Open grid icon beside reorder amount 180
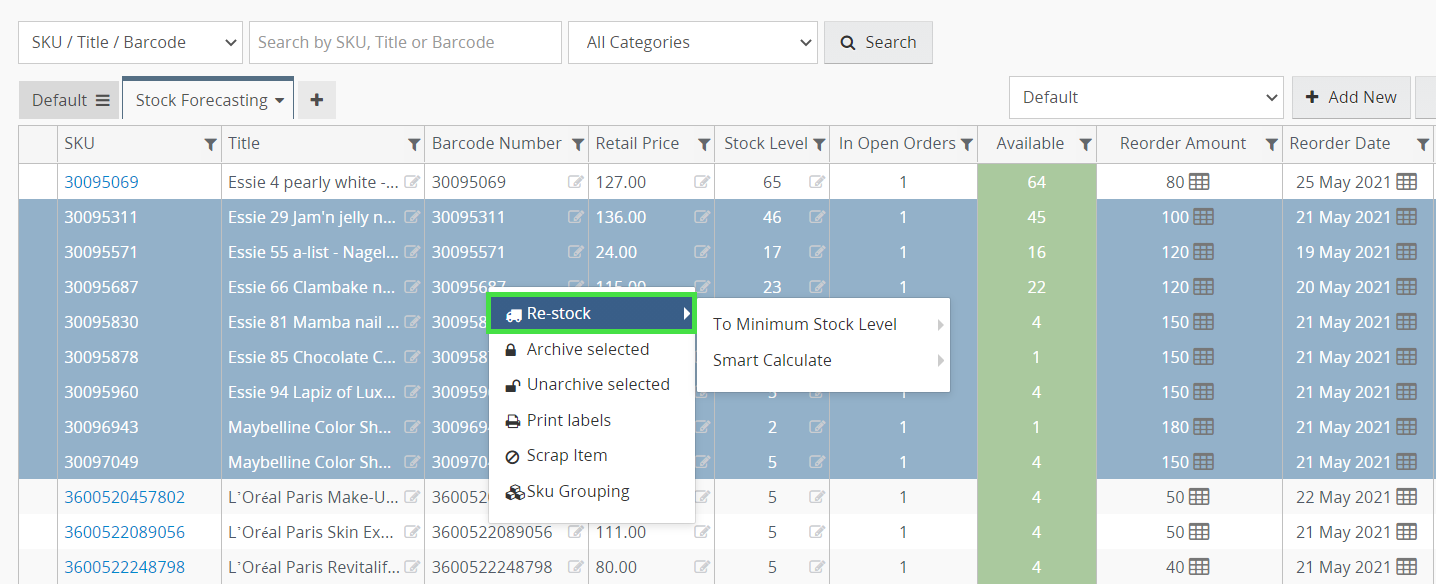The image size is (1436, 584). (1204, 427)
